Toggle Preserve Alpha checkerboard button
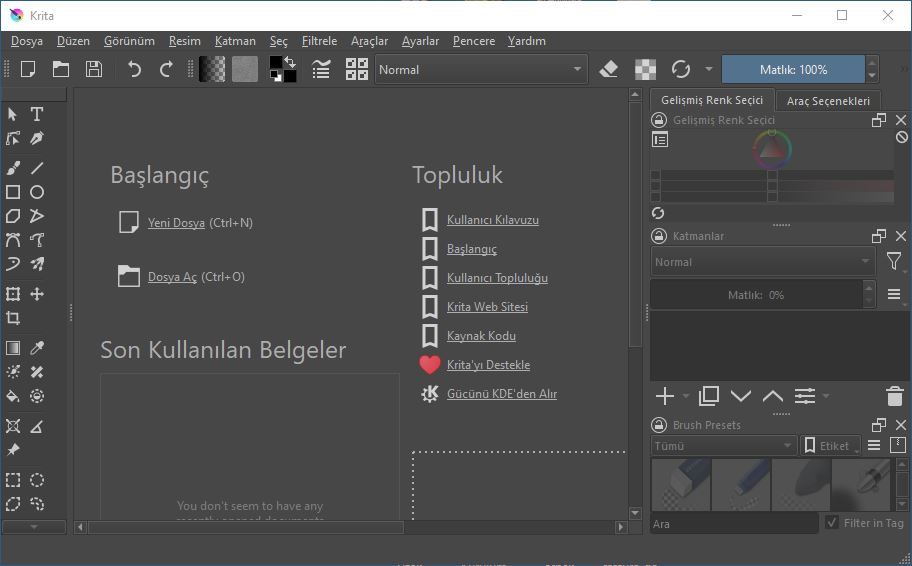This screenshot has height=566, width=912. pos(645,69)
